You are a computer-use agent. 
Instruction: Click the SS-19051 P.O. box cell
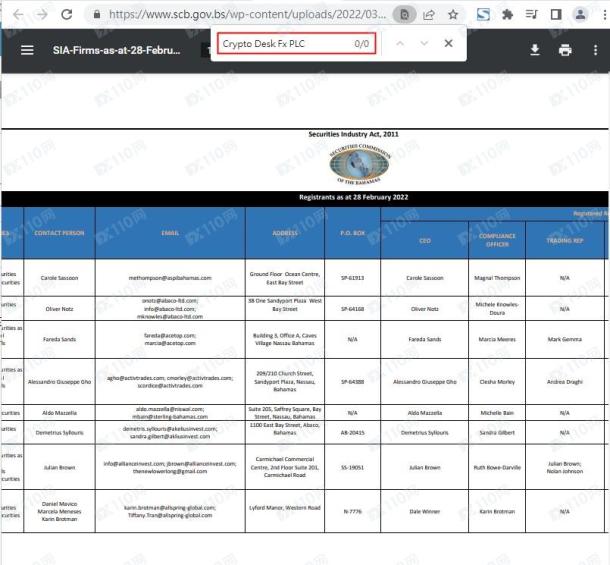tap(352, 467)
